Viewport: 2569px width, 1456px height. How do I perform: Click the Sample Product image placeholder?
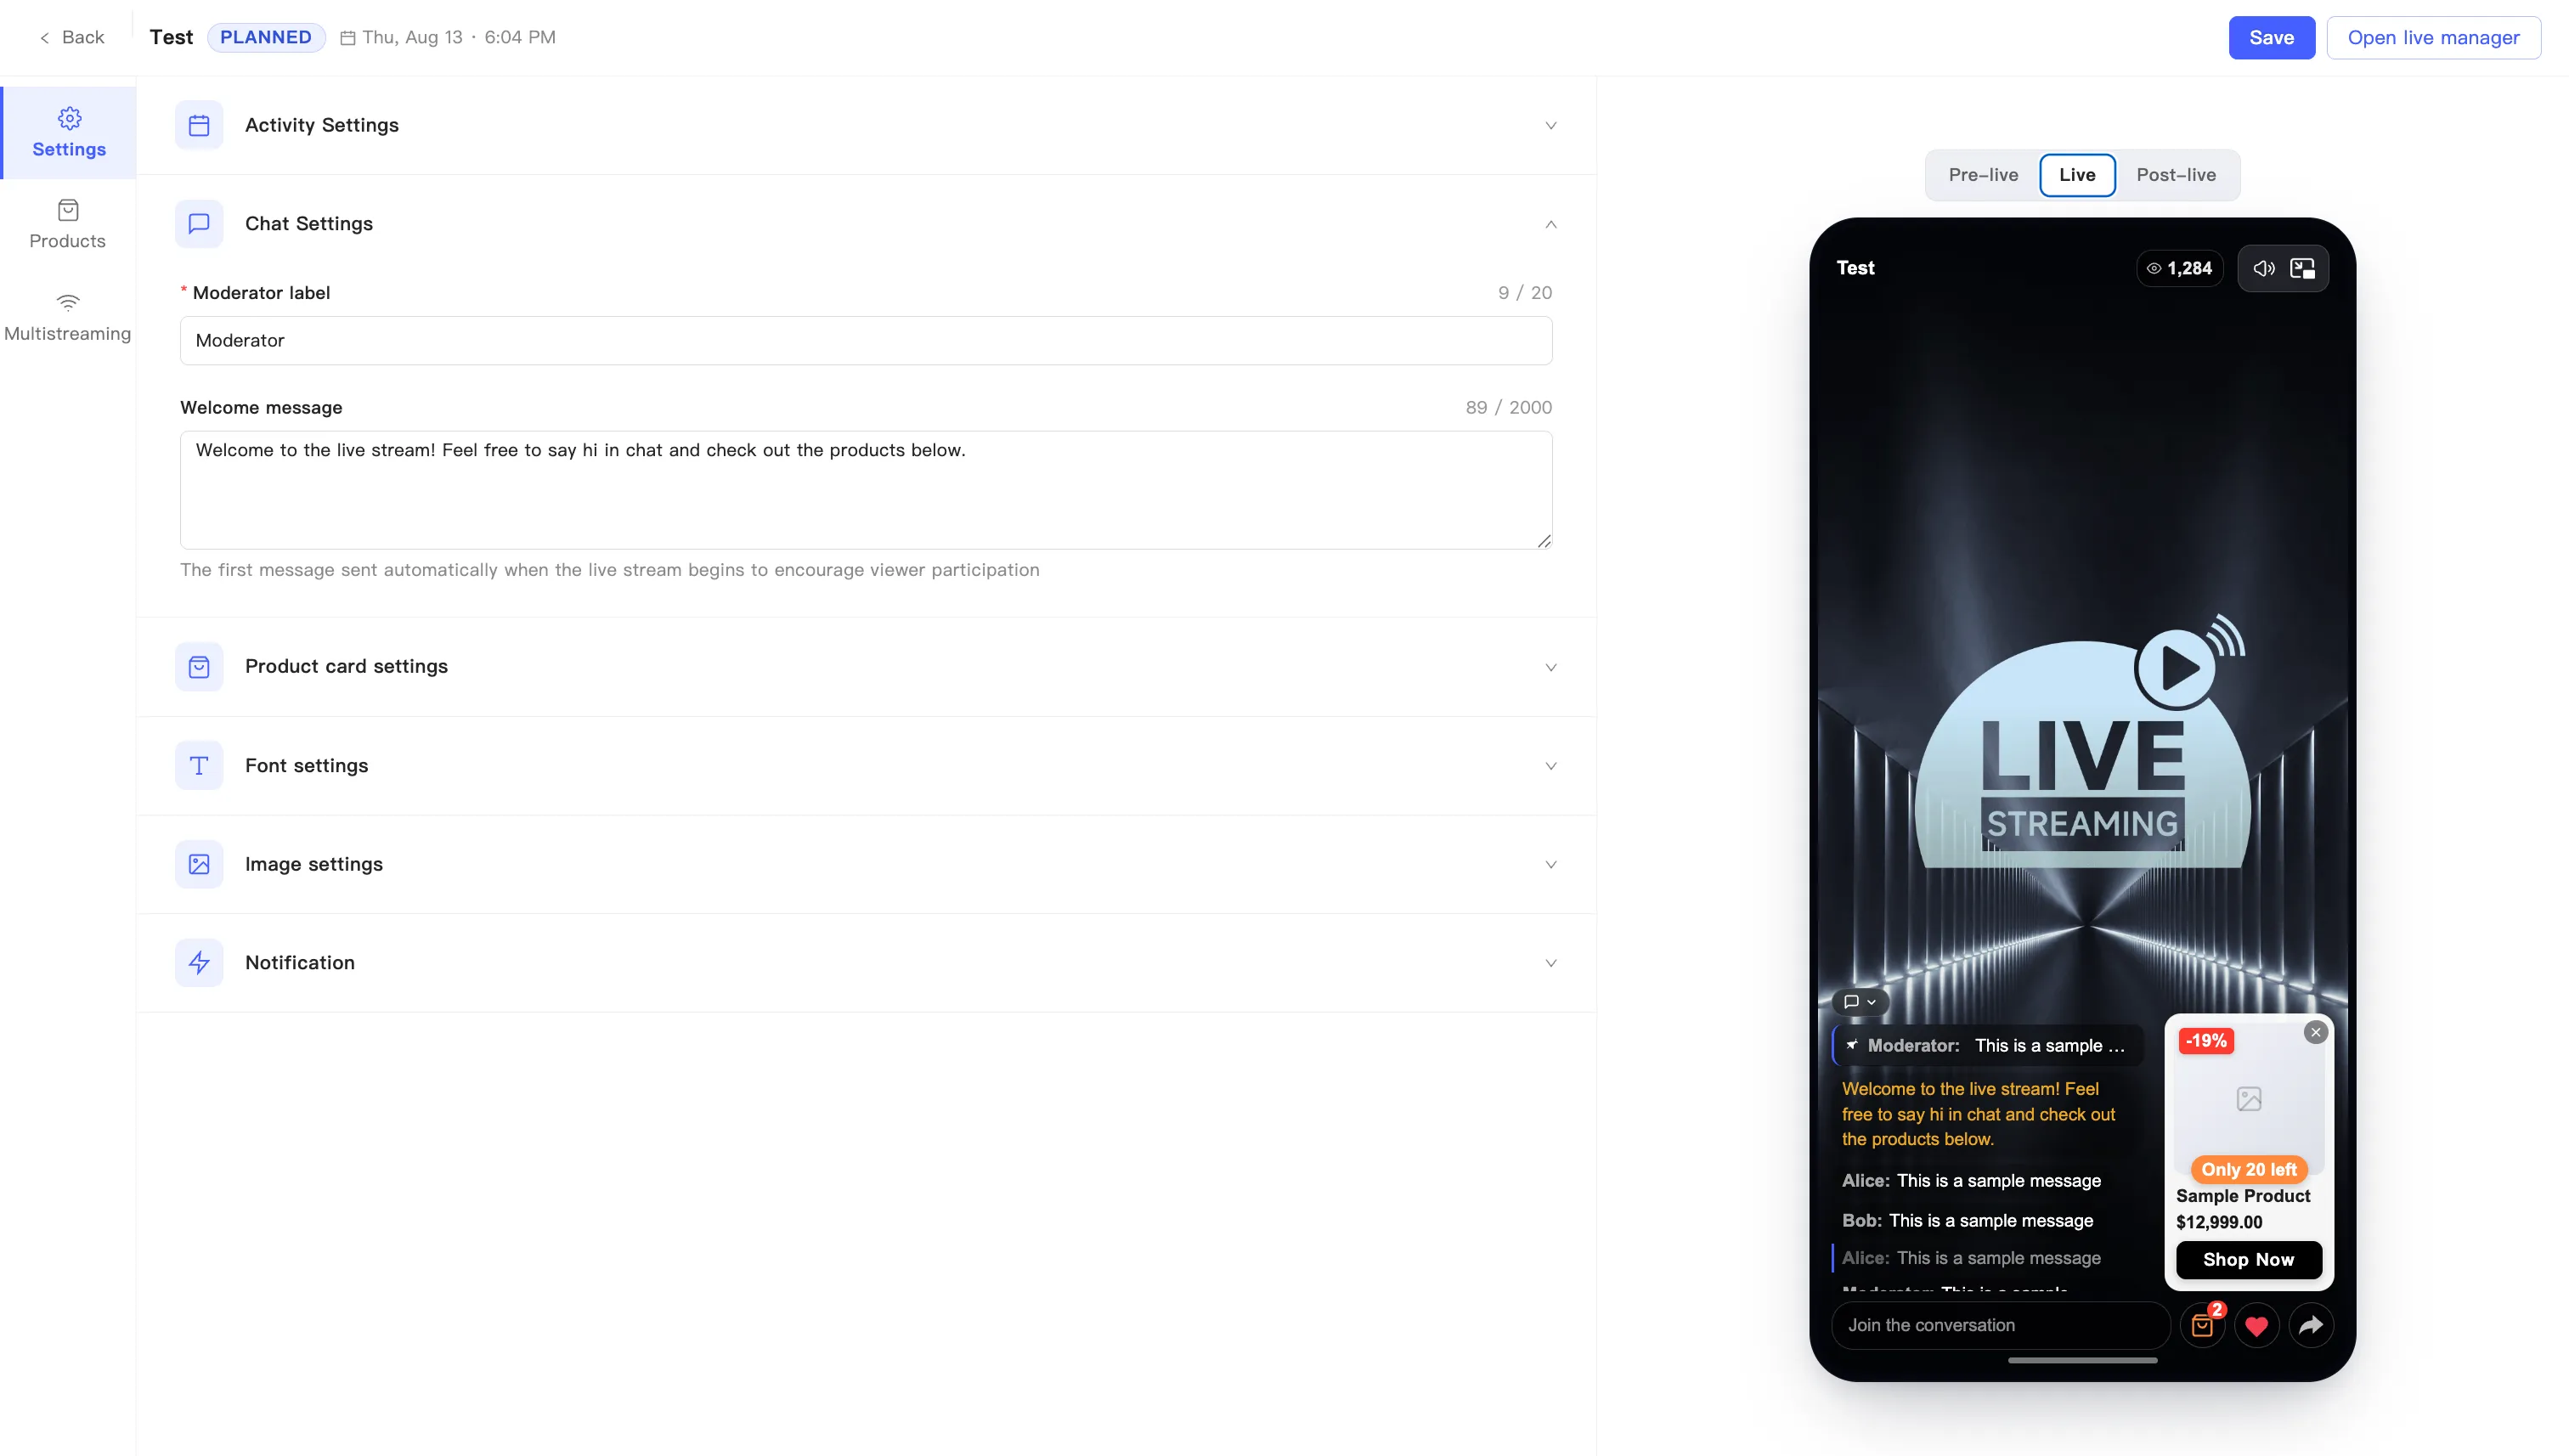(2249, 1099)
